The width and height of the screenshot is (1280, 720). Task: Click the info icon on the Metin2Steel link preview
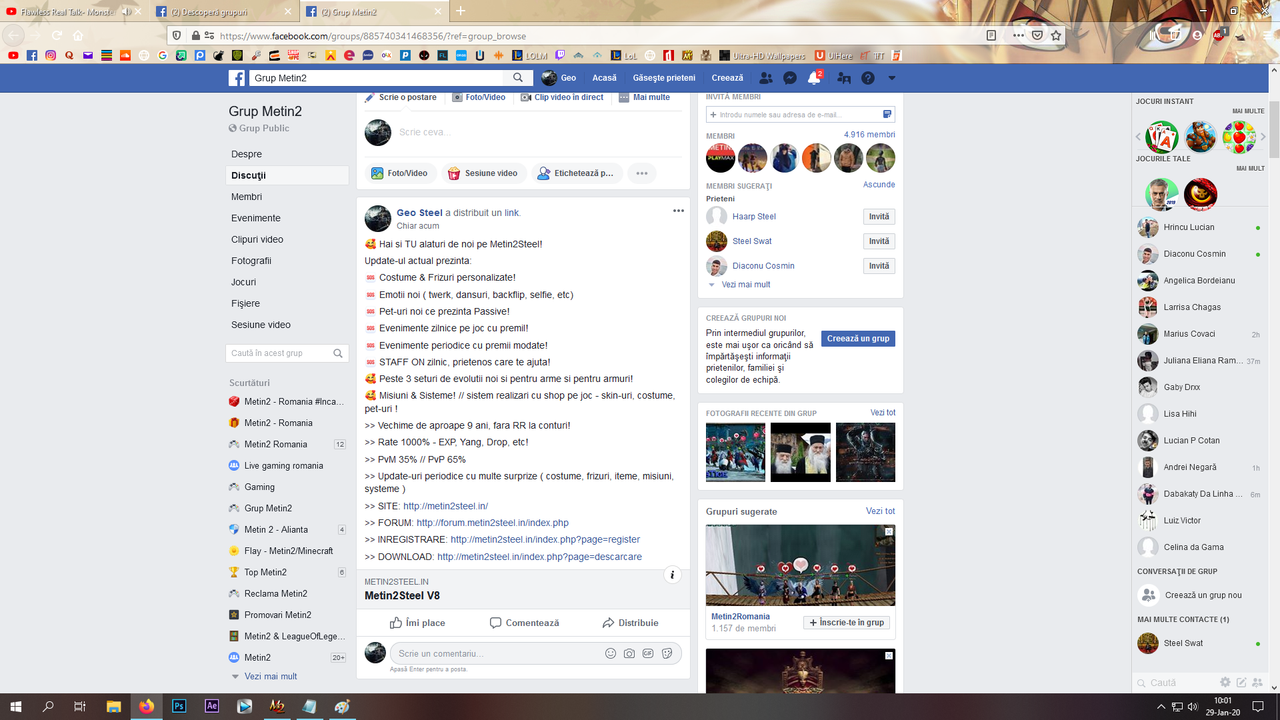click(673, 575)
